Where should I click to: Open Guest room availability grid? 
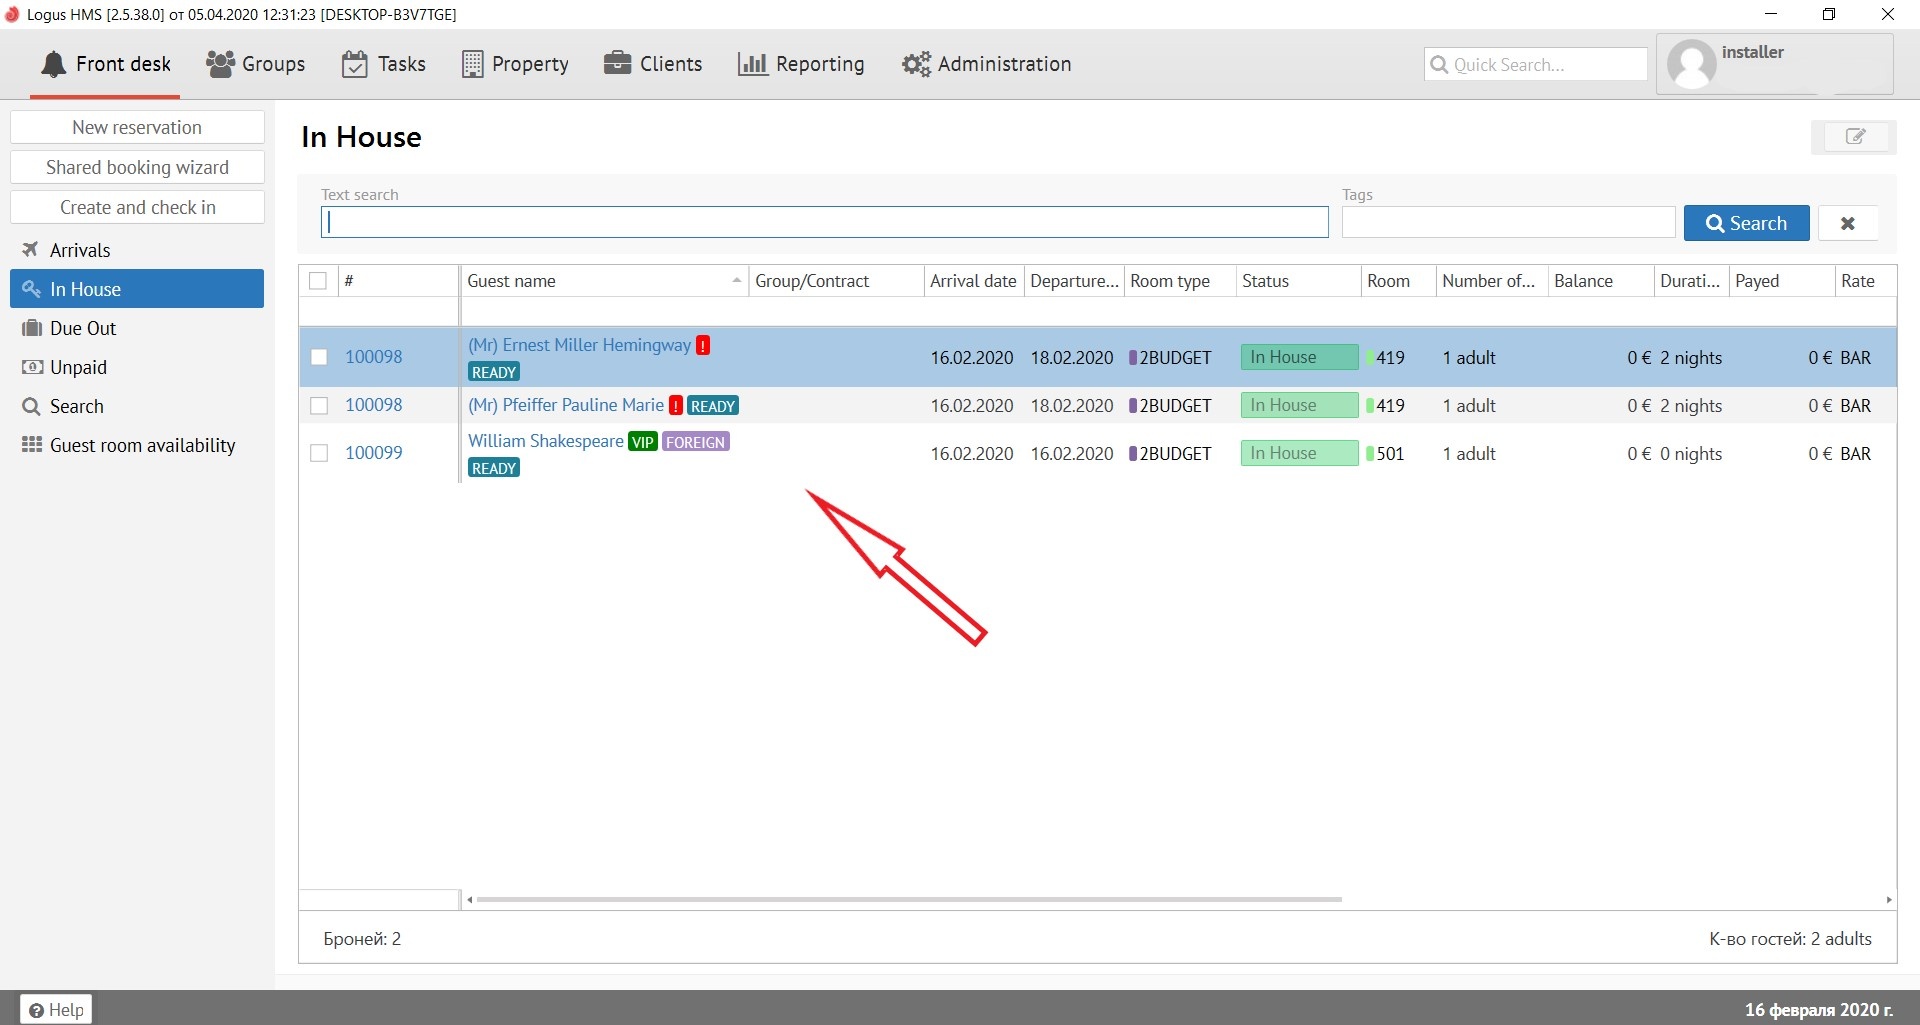(142, 445)
